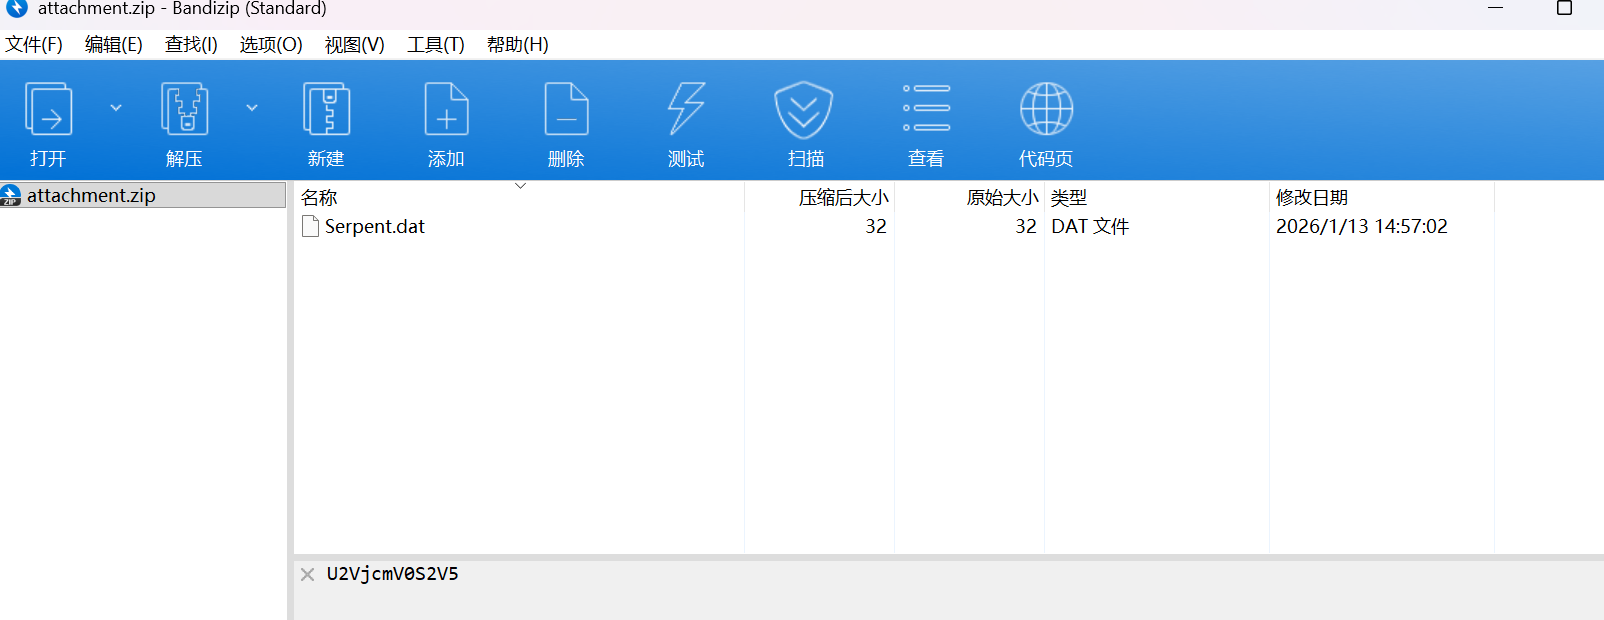Viewport: 1604px width, 620px height.
Task: Click the Add files (添加) icon
Action: click(x=446, y=110)
